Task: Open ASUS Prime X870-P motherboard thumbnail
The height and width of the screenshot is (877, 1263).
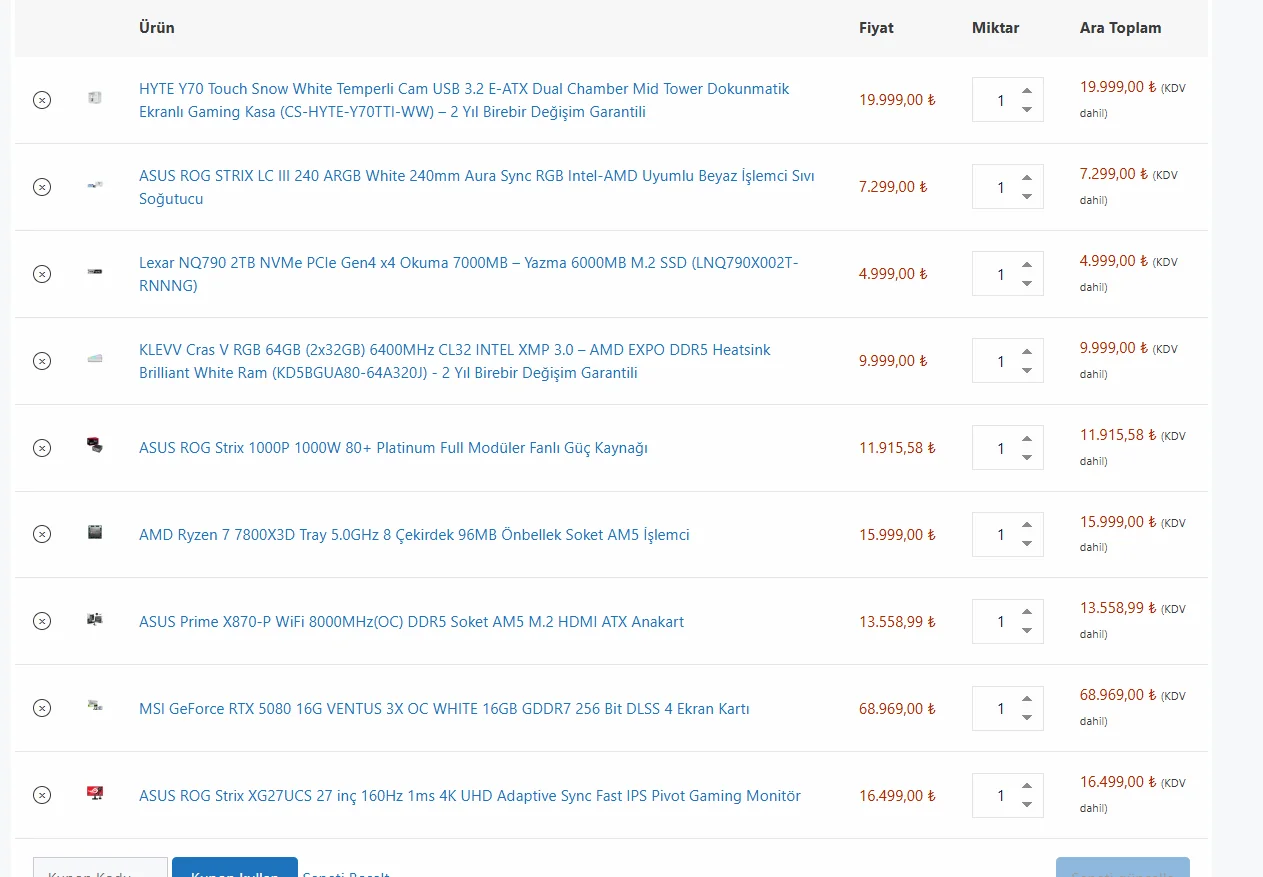Action: [95, 620]
